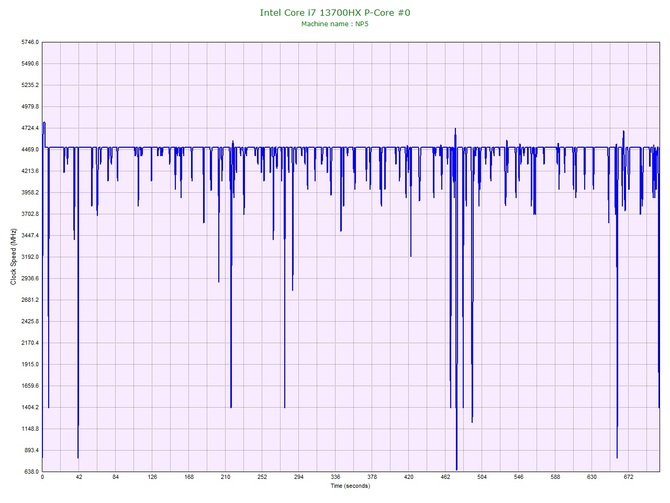Image resolution: width=670 pixels, height=503 pixels.
Task: Click the 168 time axis tick label
Action: 189,477
